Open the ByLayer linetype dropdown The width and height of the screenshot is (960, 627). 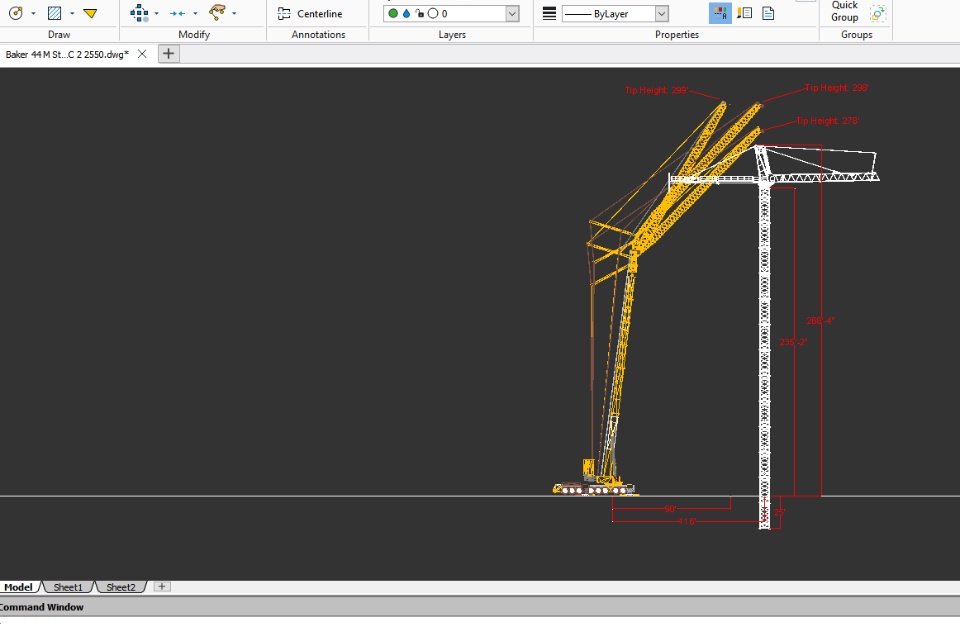pos(661,14)
